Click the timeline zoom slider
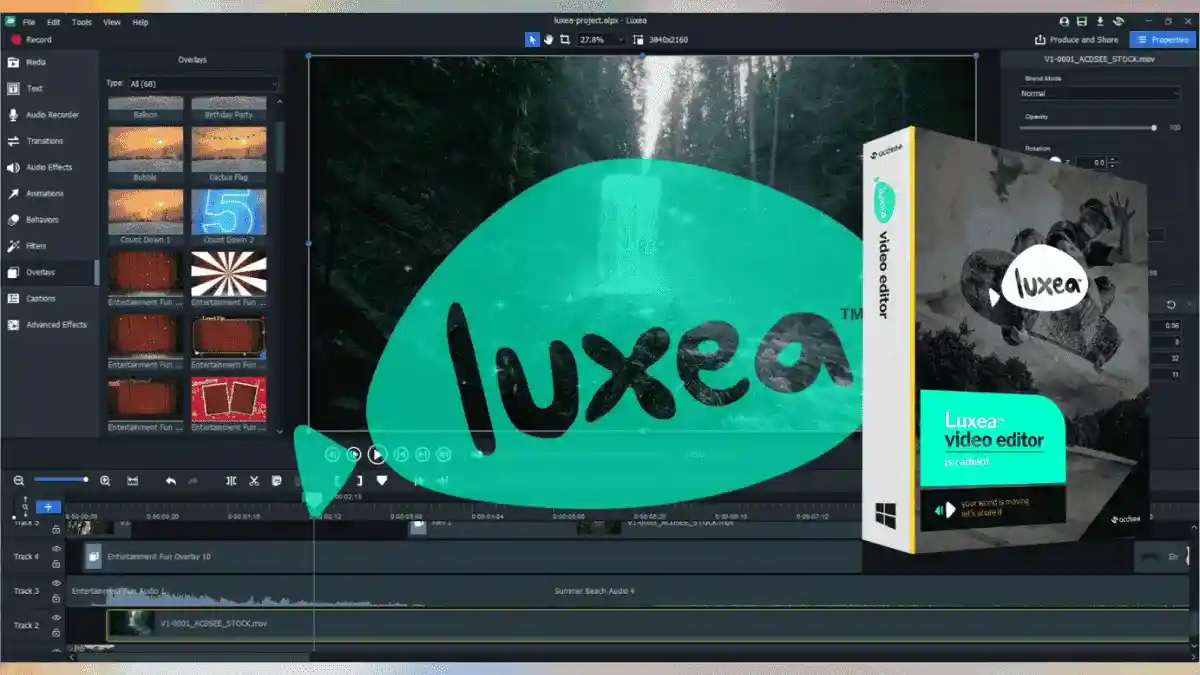The width and height of the screenshot is (1200, 675). click(x=61, y=480)
